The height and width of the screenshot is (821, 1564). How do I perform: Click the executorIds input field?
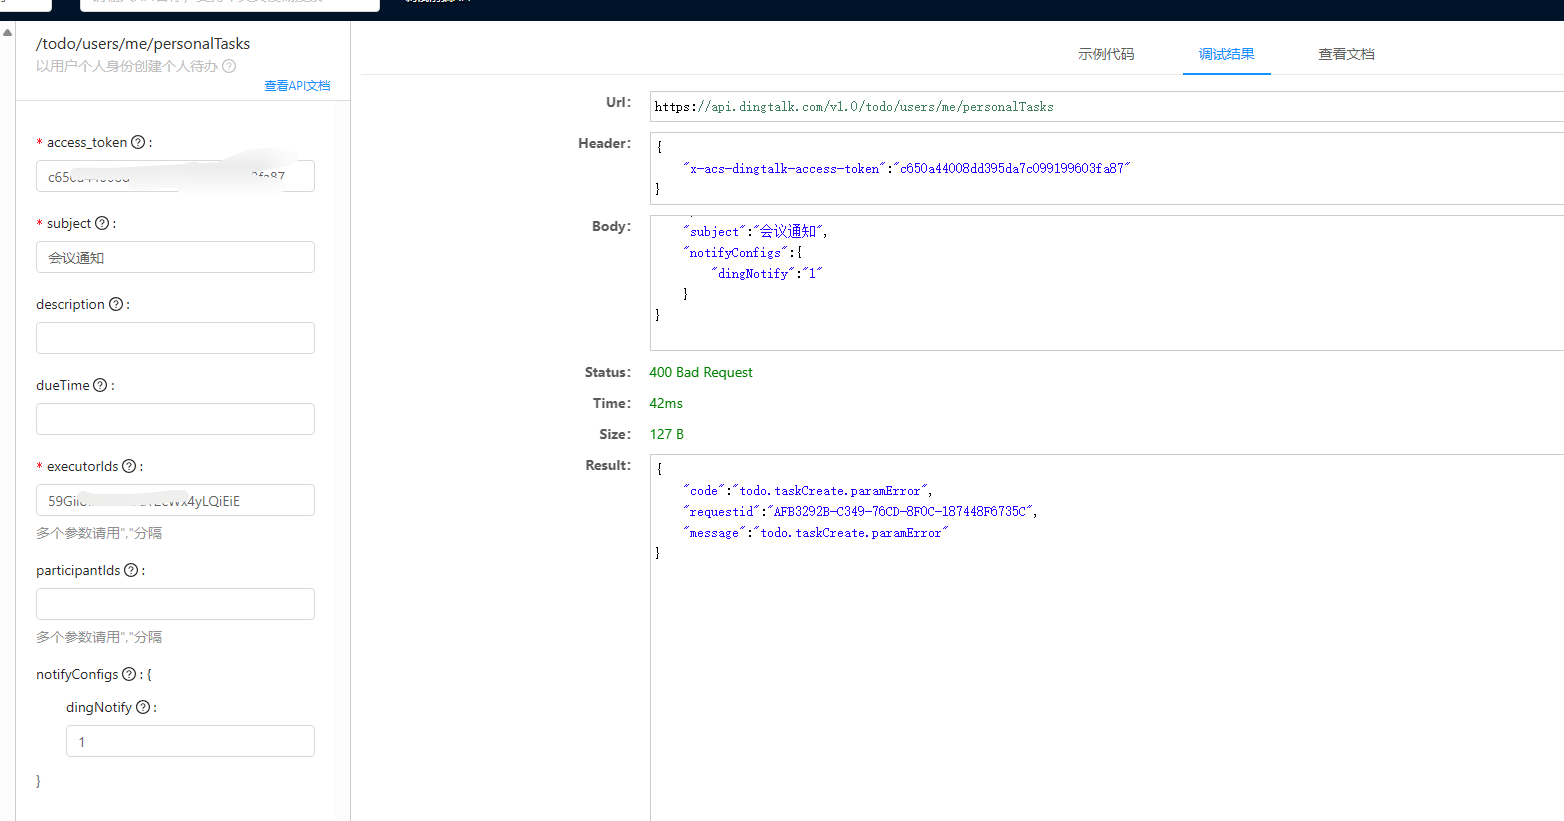175,500
